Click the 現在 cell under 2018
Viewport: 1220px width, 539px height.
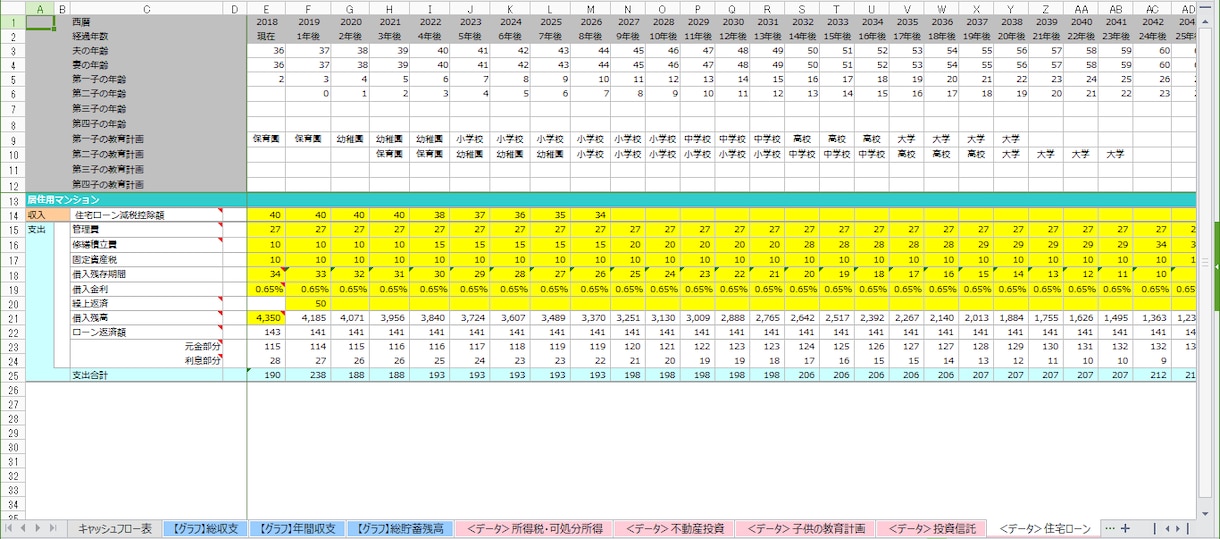pos(266,35)
